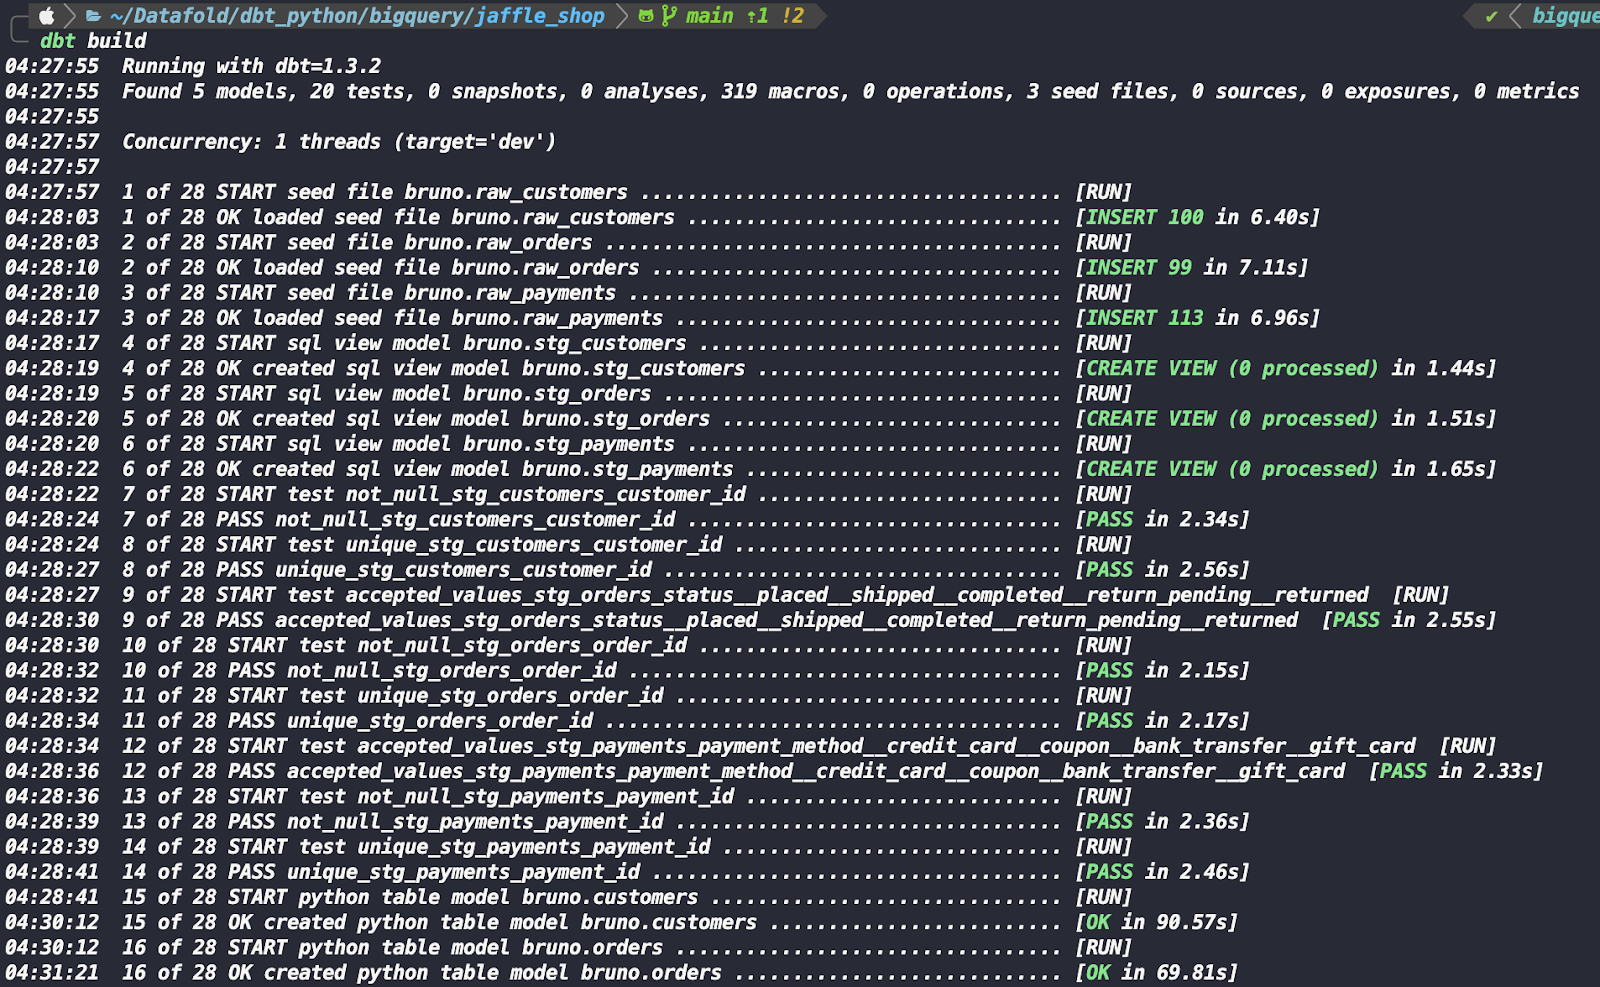Click '[INSERT 100 in 6.40s]' result
The width and height of the screenshot is (1600, 987).
(1197, 217)
